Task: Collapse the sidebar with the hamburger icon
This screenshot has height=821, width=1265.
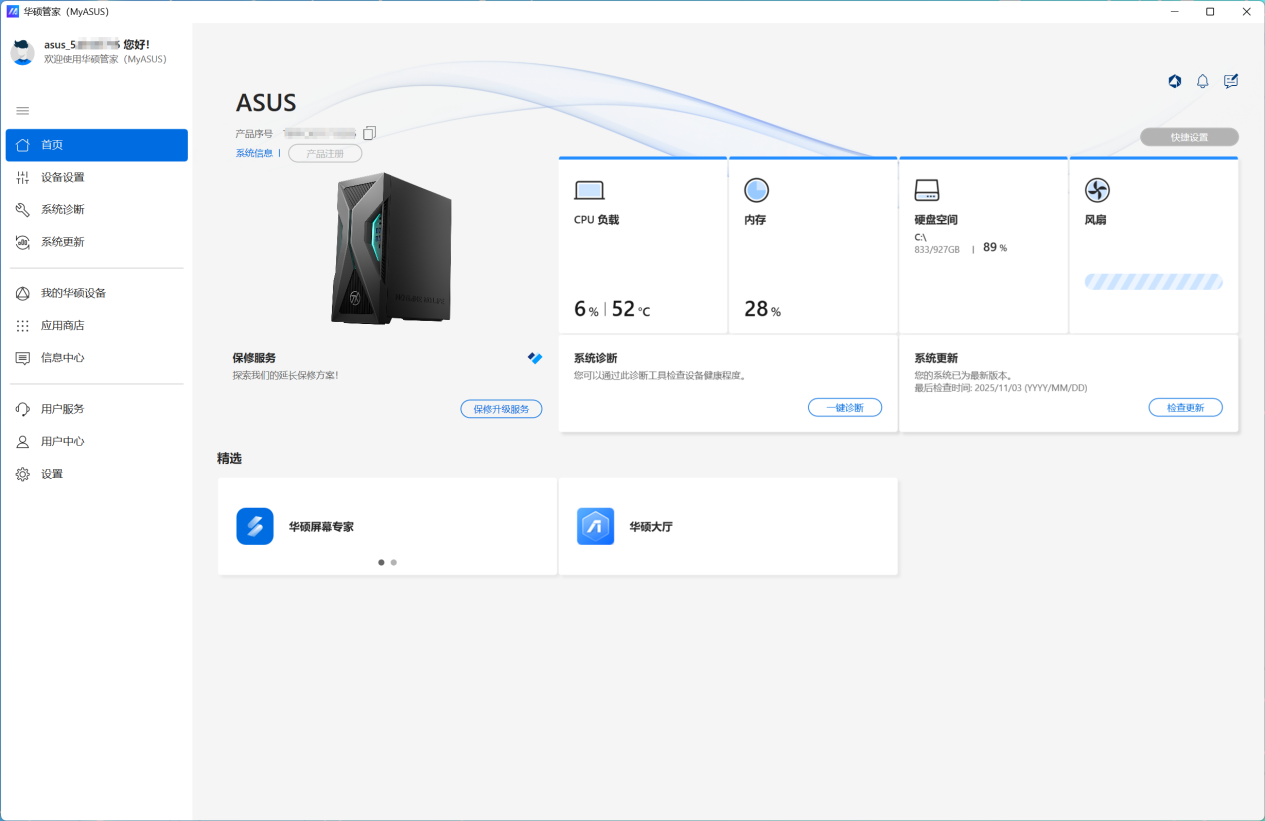Action: pos(22,110)
